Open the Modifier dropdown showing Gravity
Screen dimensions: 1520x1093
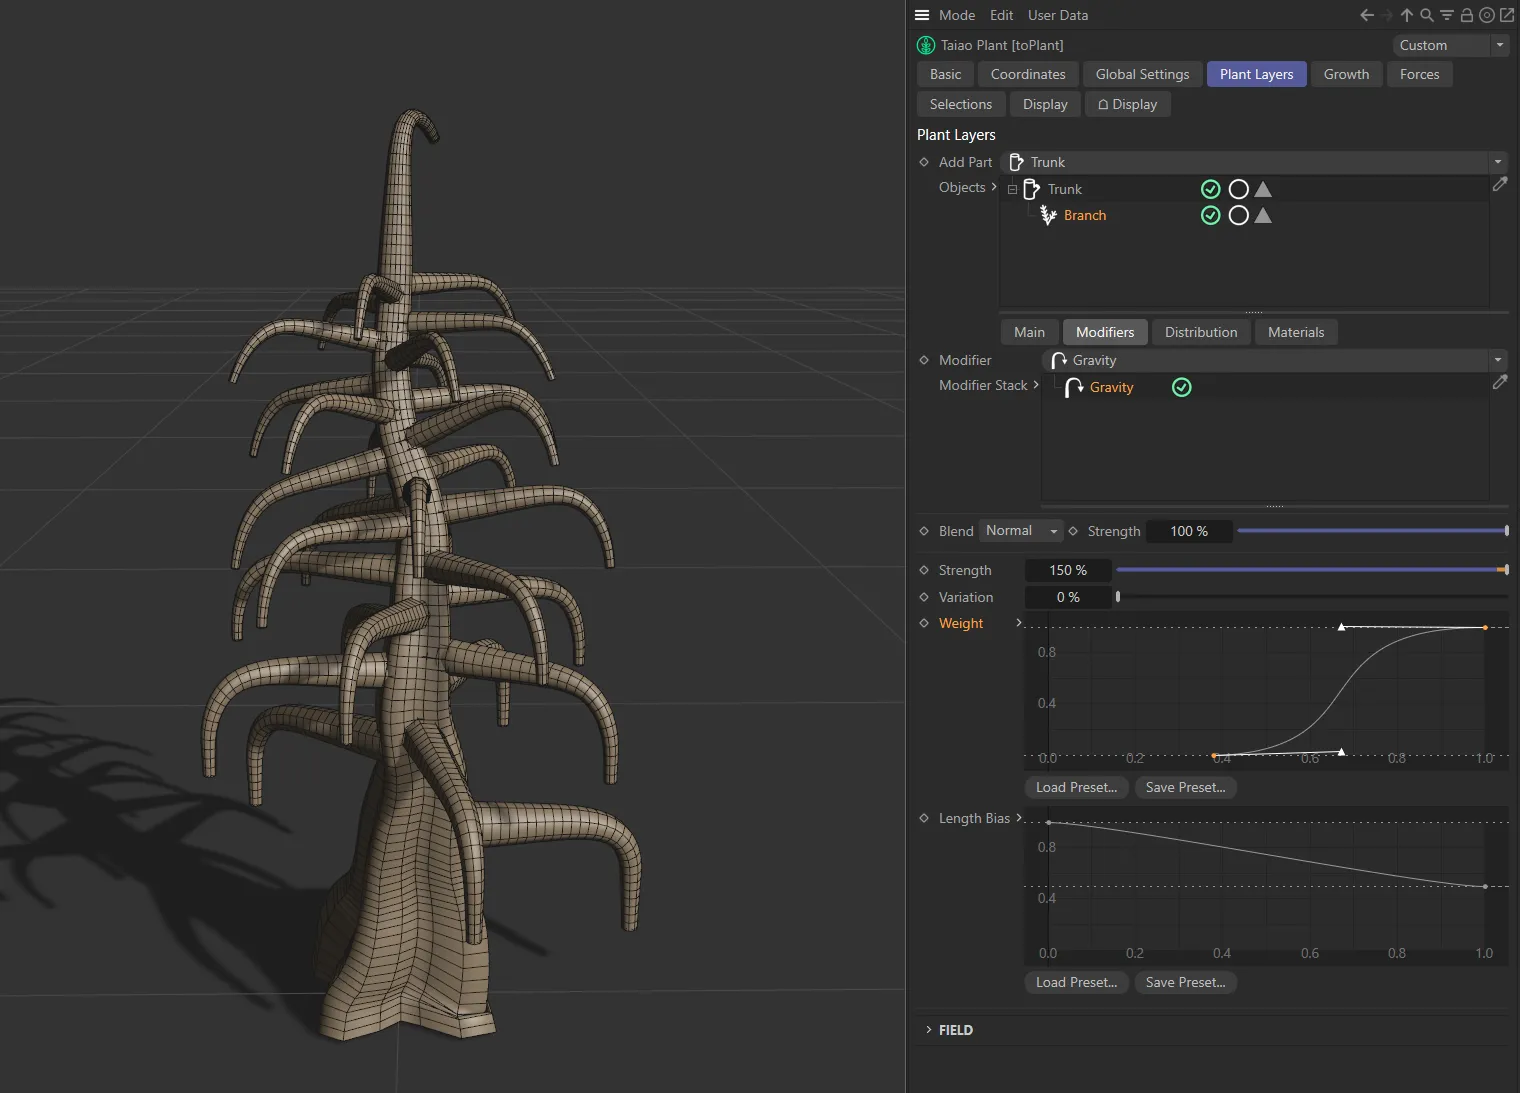click(x=1497, y=360)
